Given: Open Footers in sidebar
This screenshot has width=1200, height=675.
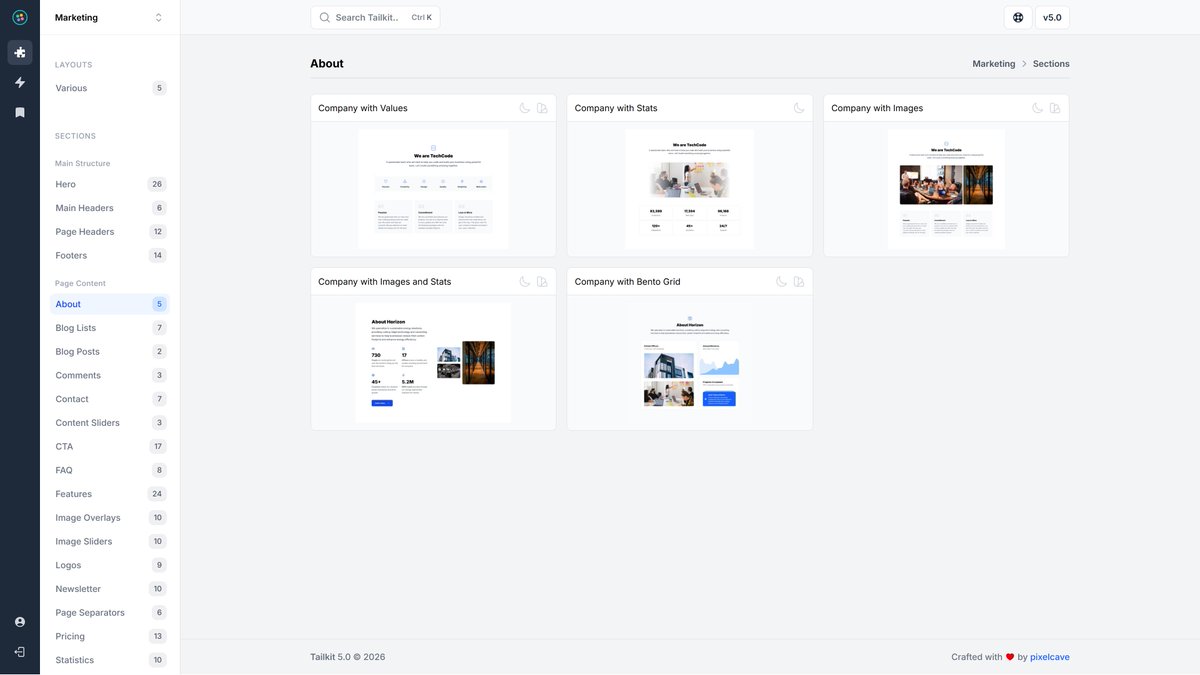Looking at the screenshot, I should pyautogui.click(x=110, y=256).
